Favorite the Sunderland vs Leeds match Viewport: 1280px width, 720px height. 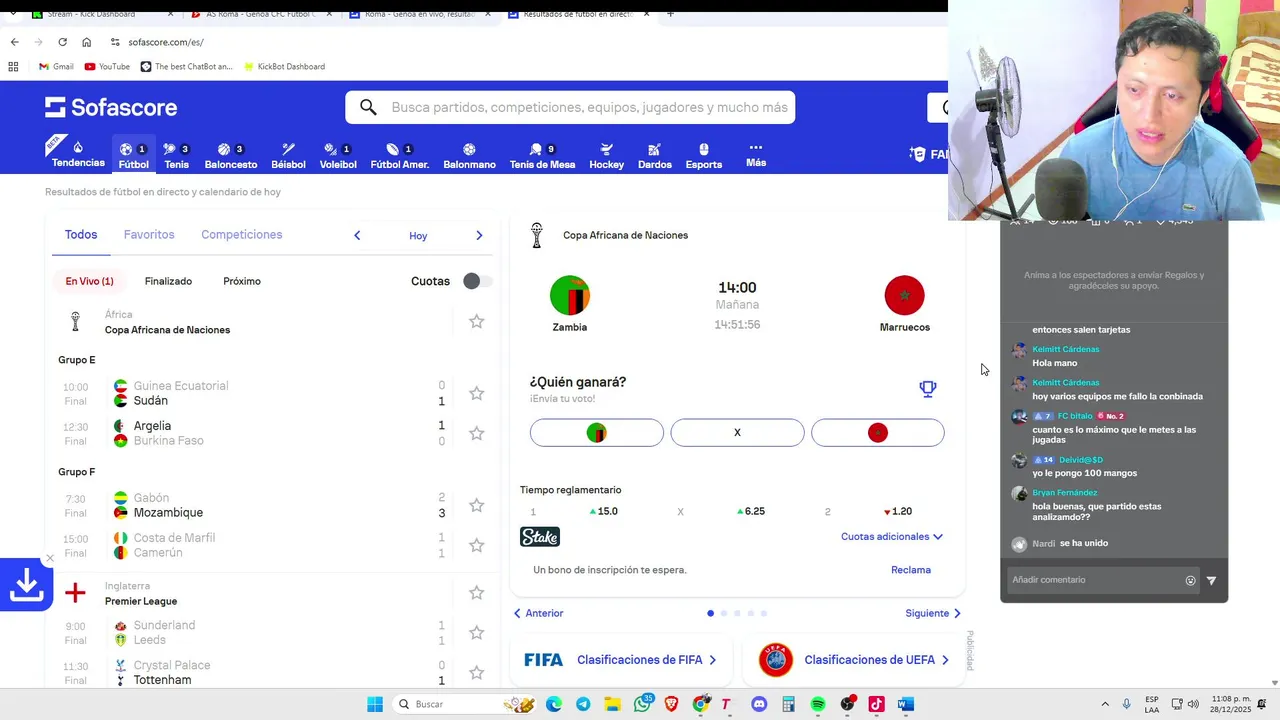(x=477, y=633)
